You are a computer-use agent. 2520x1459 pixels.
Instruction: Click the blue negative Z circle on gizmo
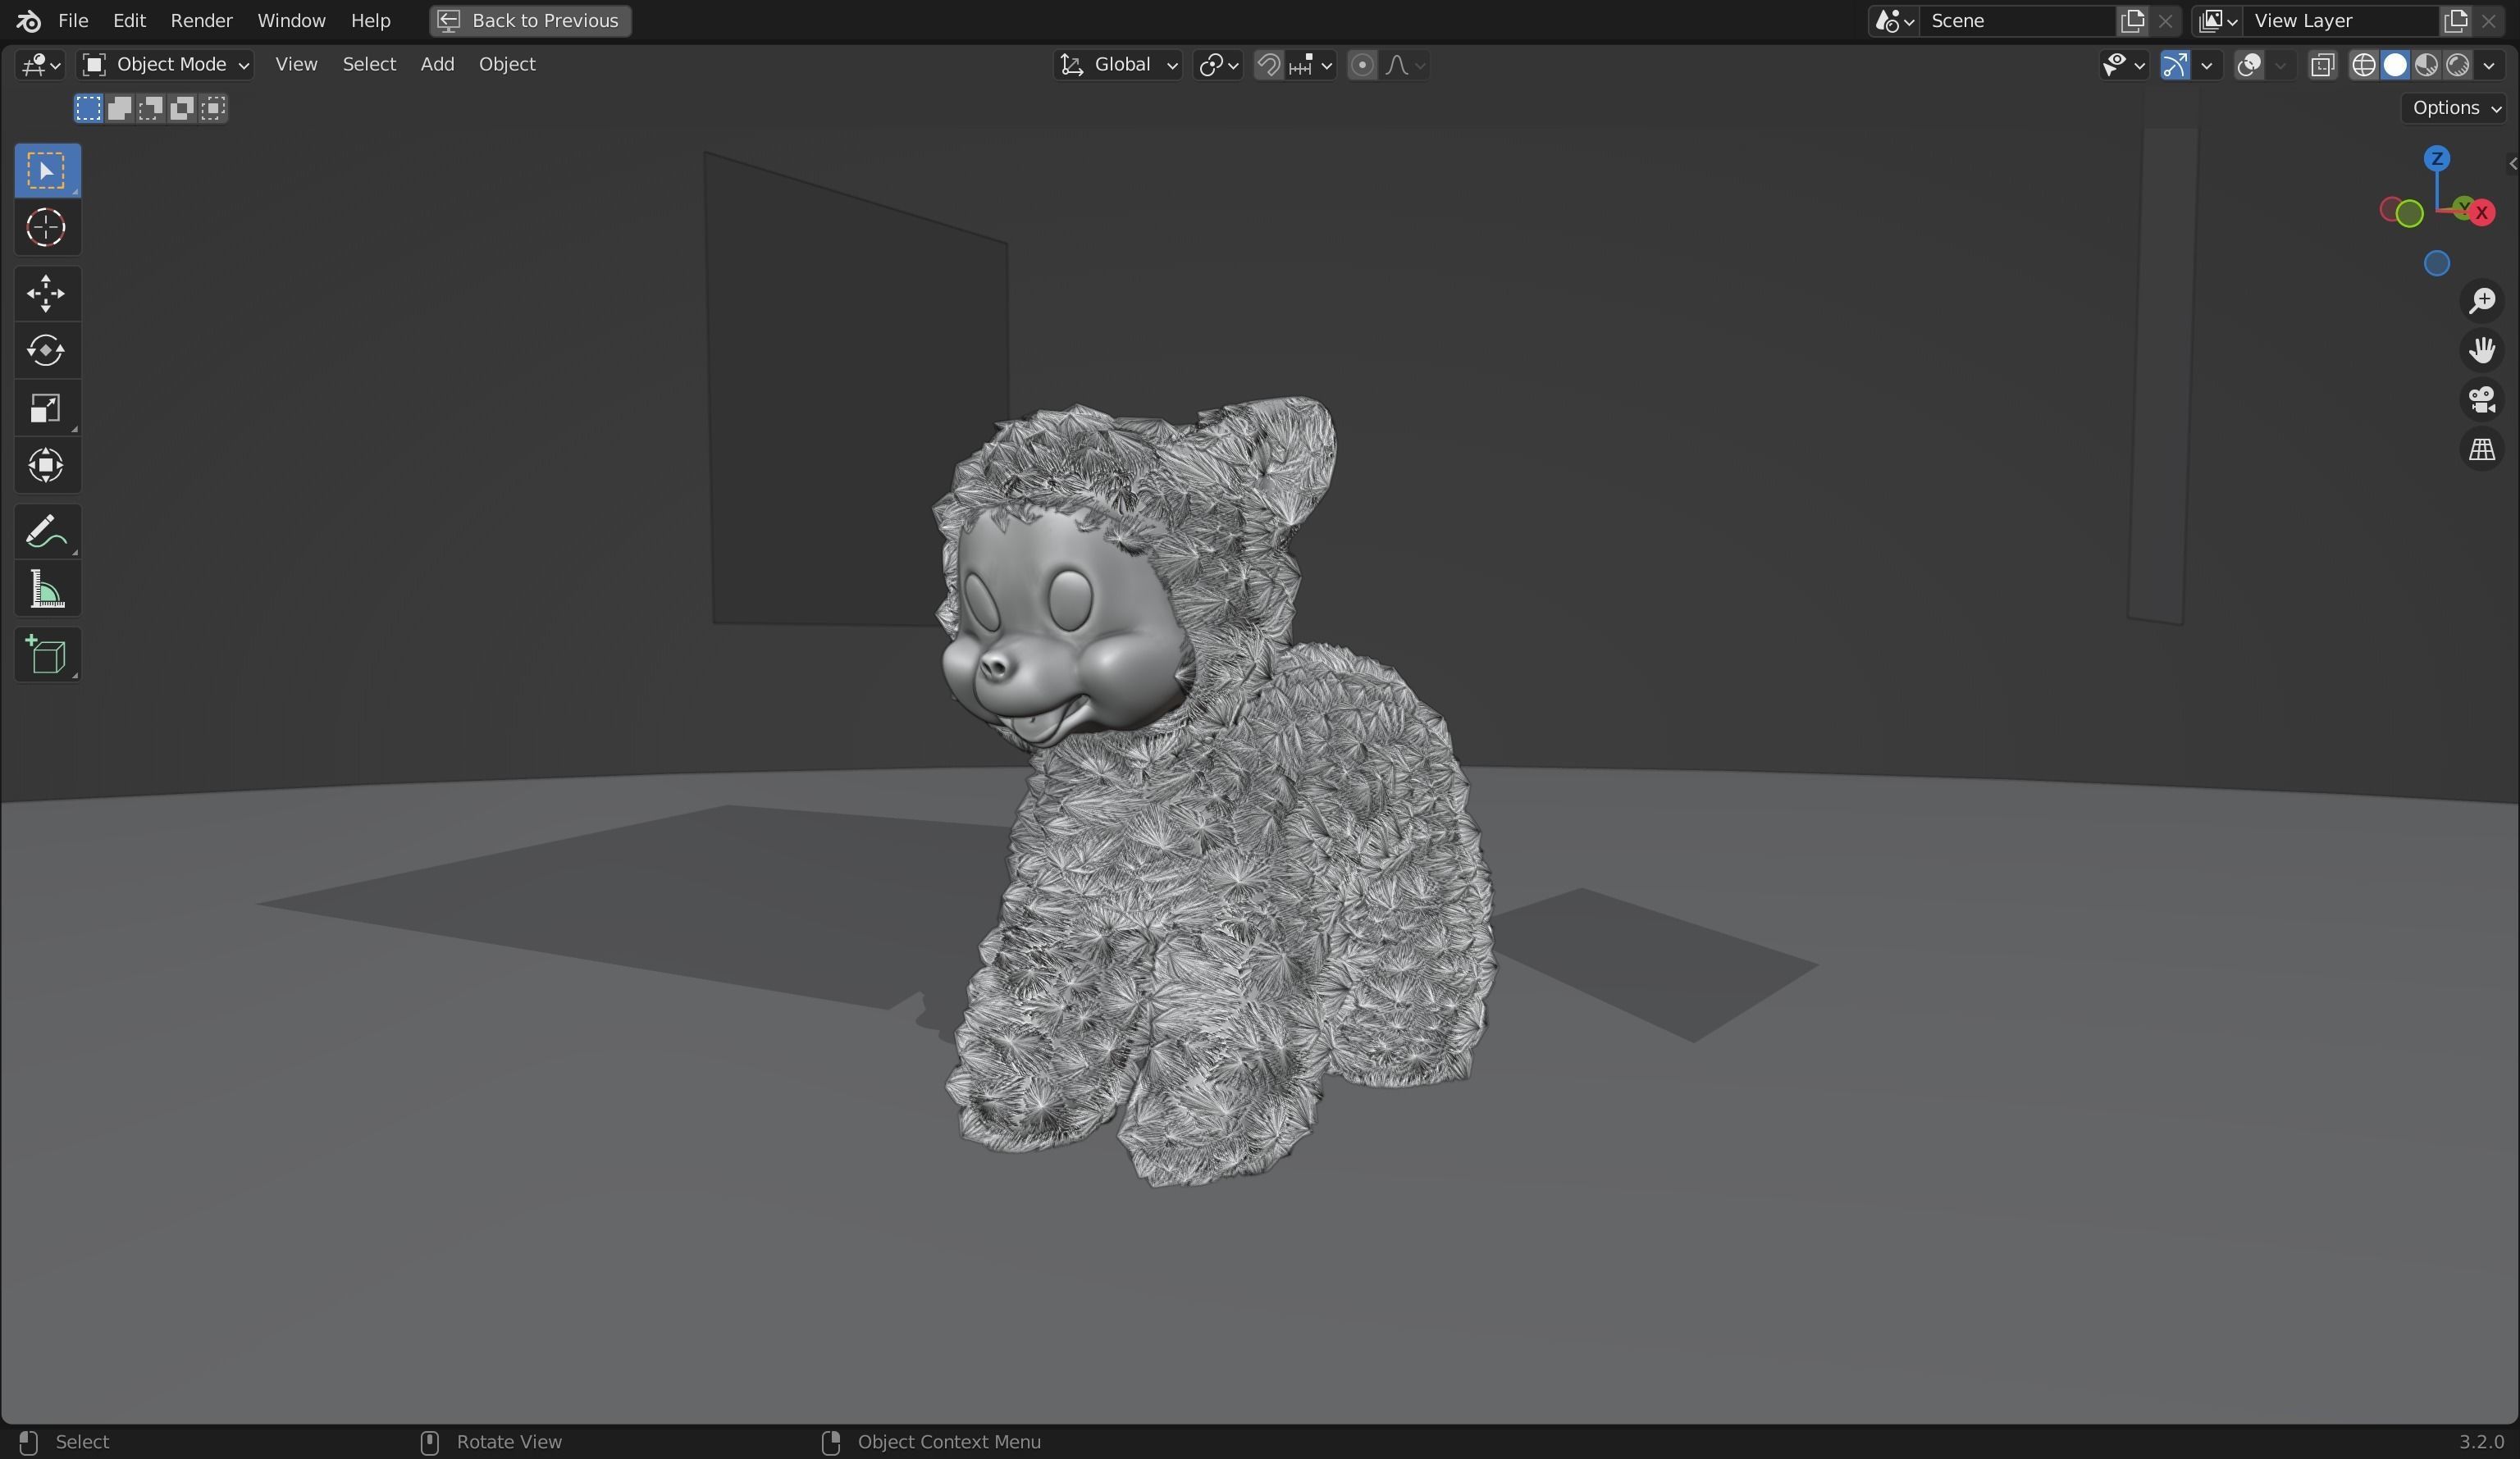tap(2437, 263)
